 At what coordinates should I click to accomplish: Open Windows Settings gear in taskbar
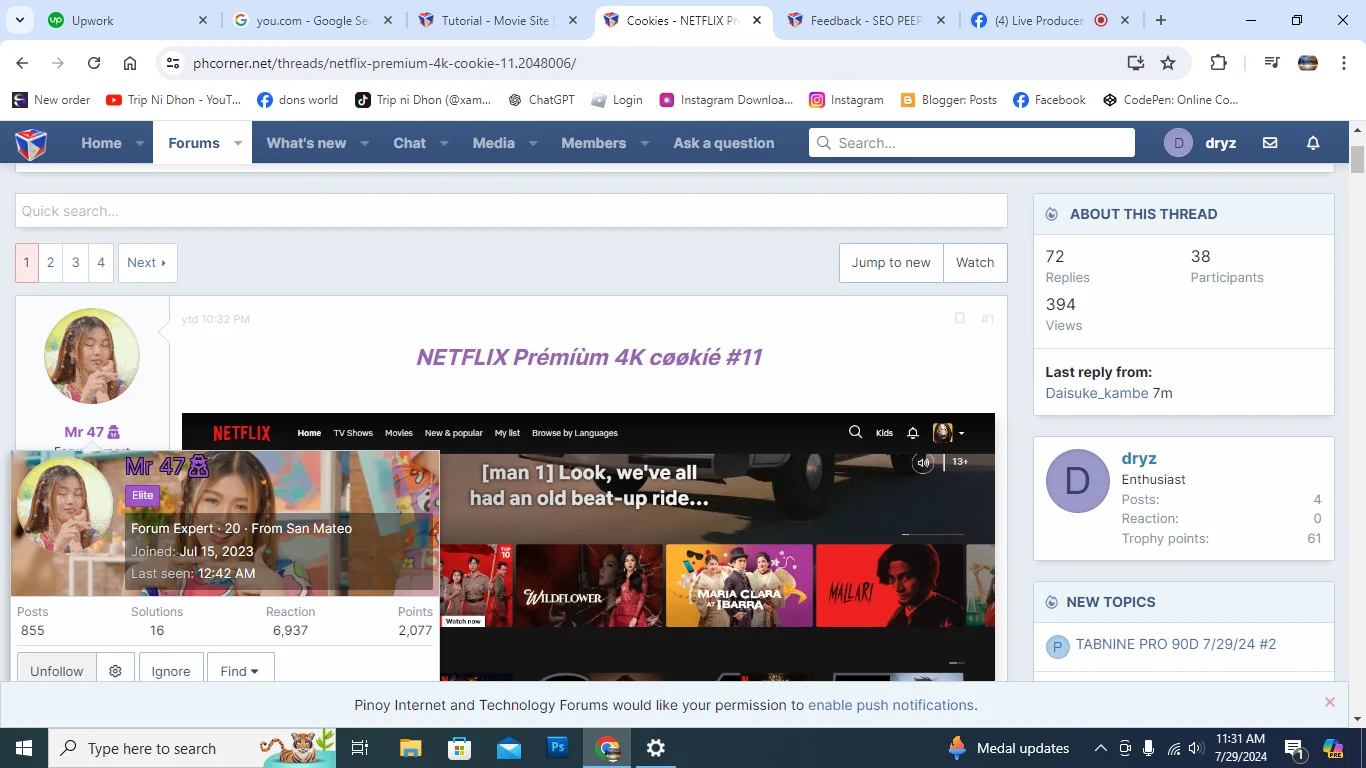tap(656, 748)
